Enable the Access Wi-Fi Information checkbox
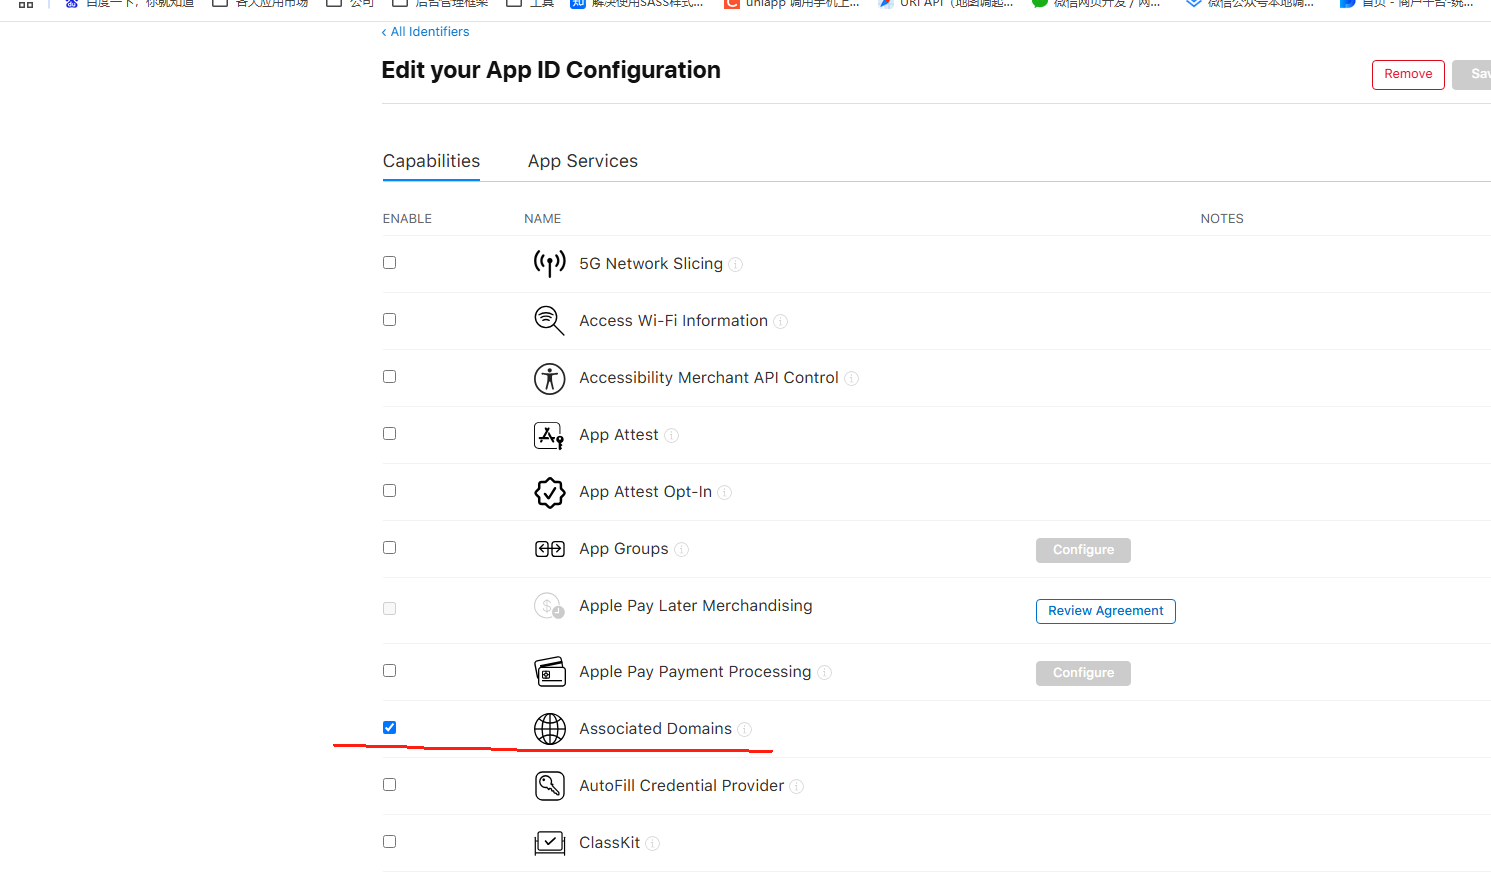 (390, 320)
